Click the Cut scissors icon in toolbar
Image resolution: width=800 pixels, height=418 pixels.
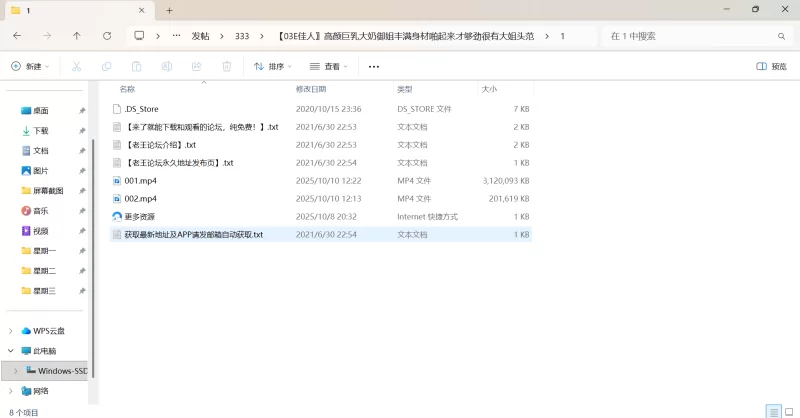[76, 67]
